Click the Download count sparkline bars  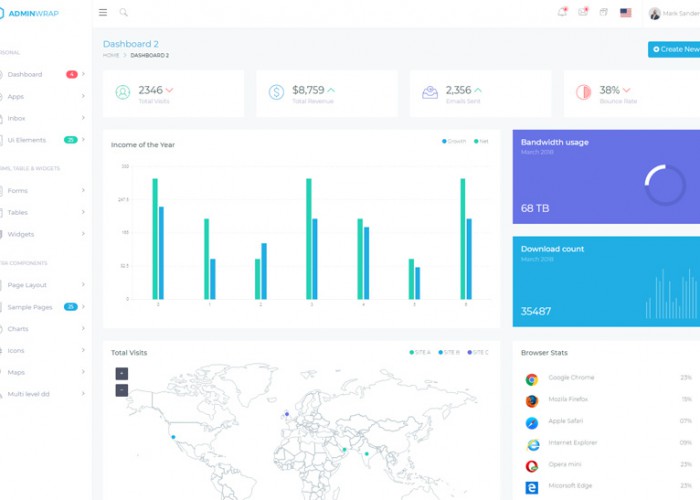(672, 293)
